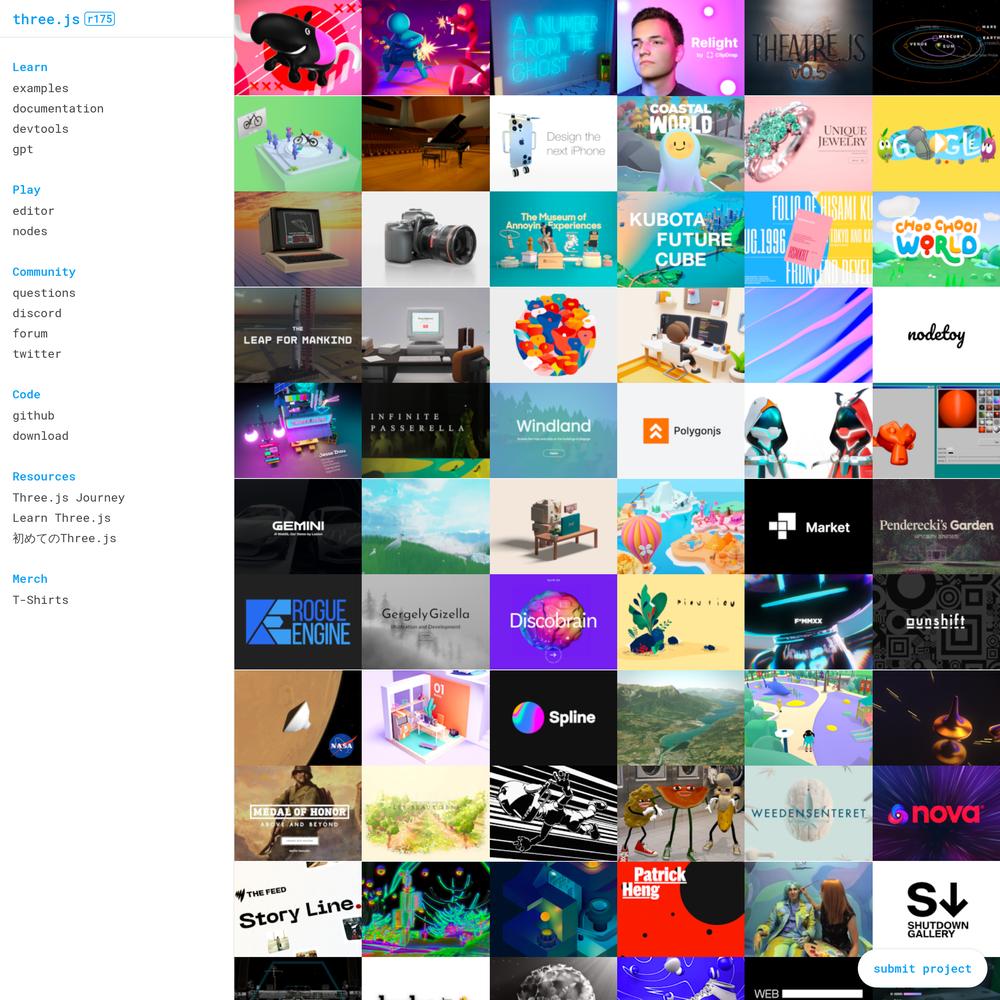Open the twitter link
This screenshot has height=1000, width=1000.
pyautogui.click(x=37, y=354)
